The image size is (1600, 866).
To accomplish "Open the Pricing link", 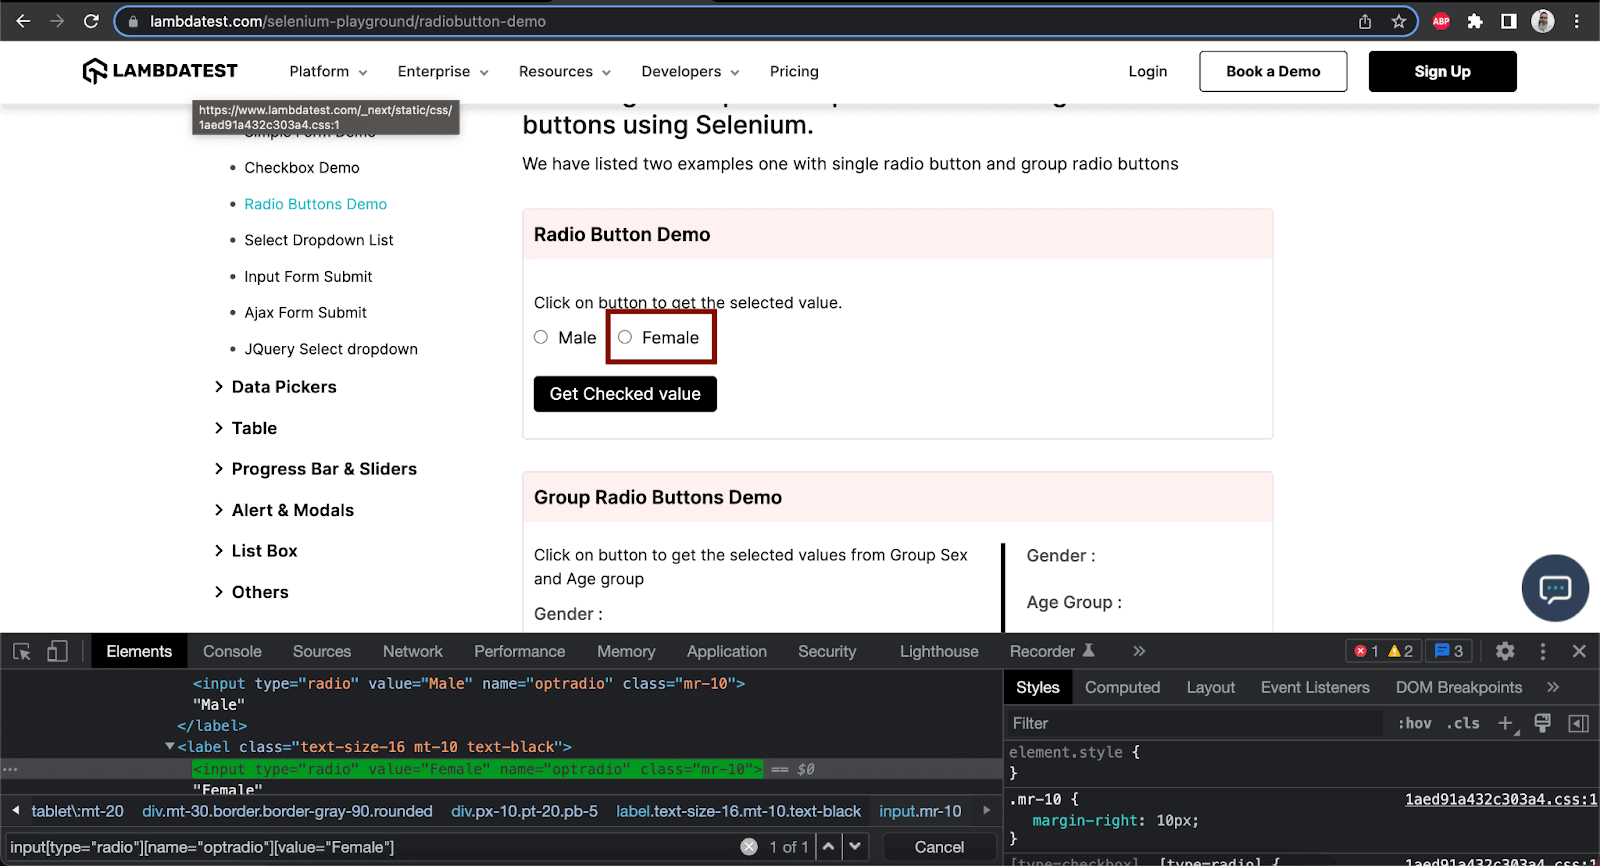I will (794, 71).
